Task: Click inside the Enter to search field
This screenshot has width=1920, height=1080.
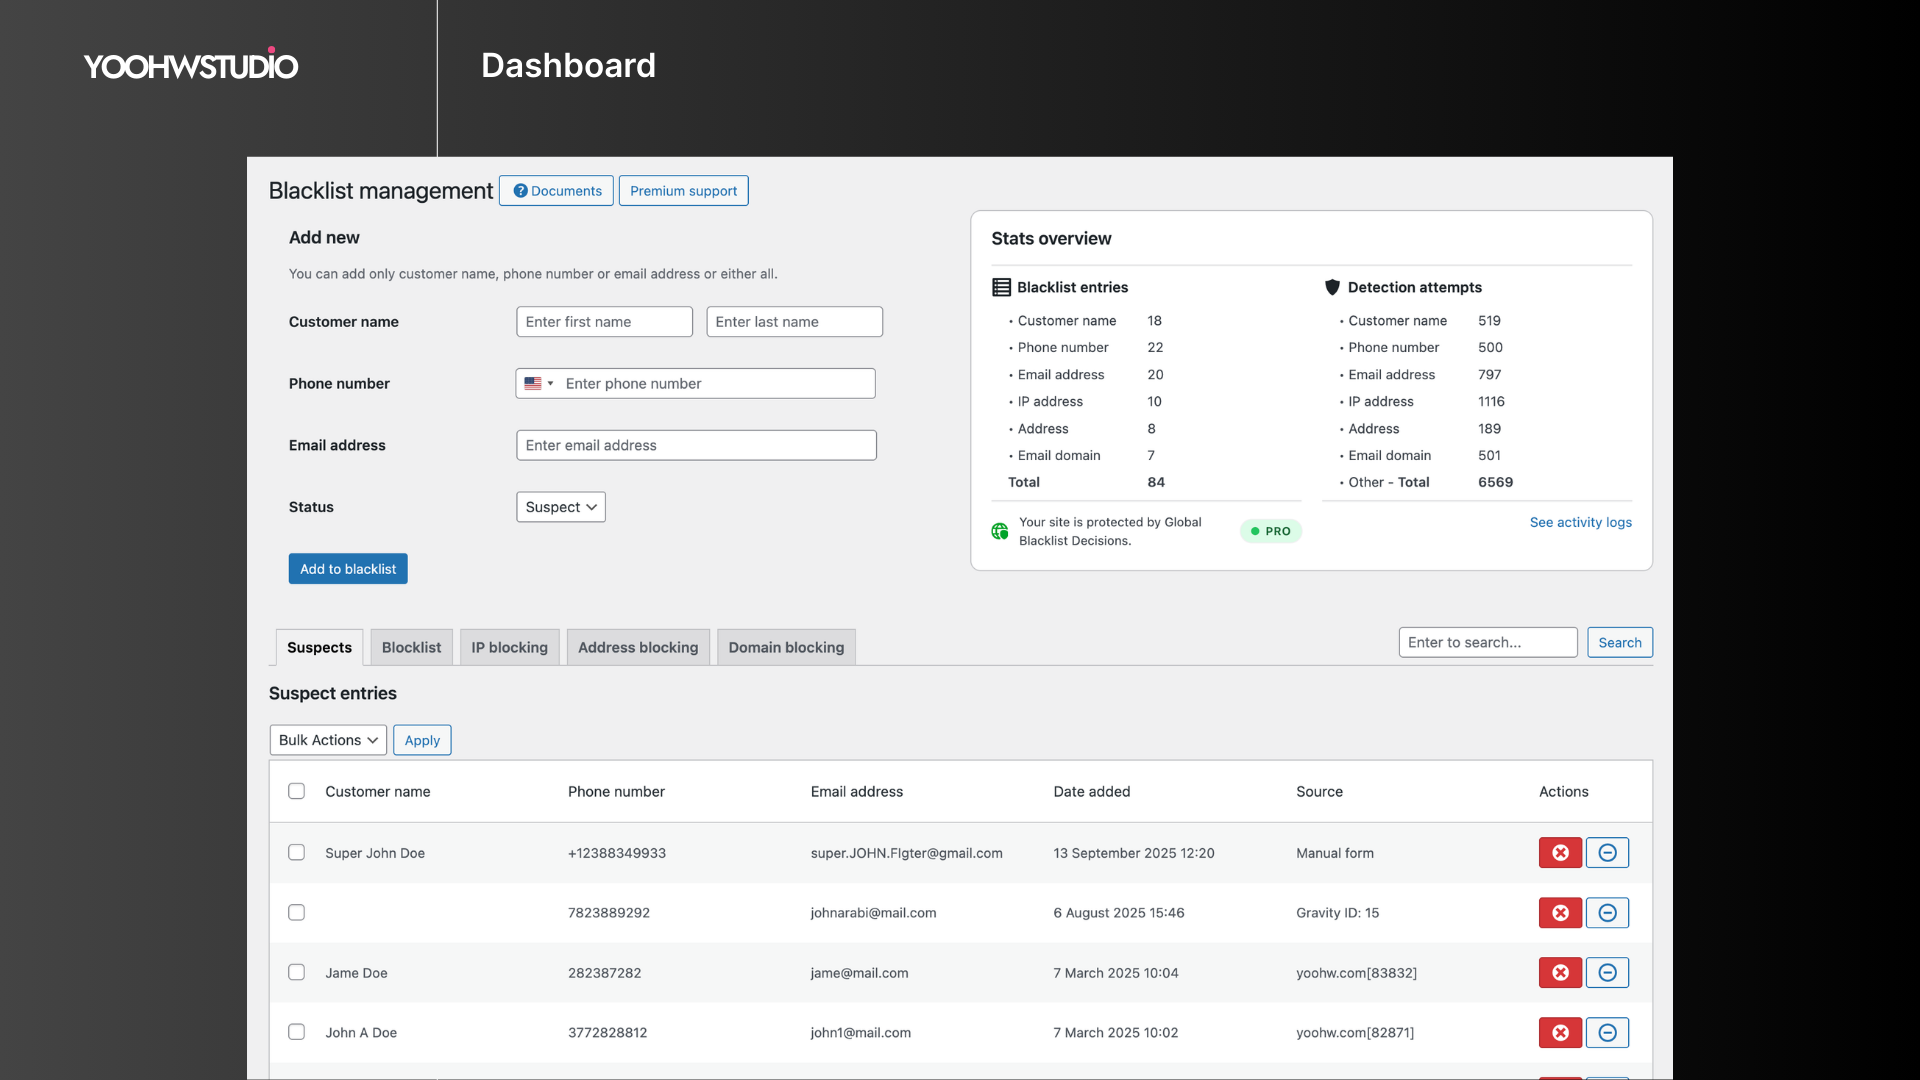Action: [x=1487, y=642]
